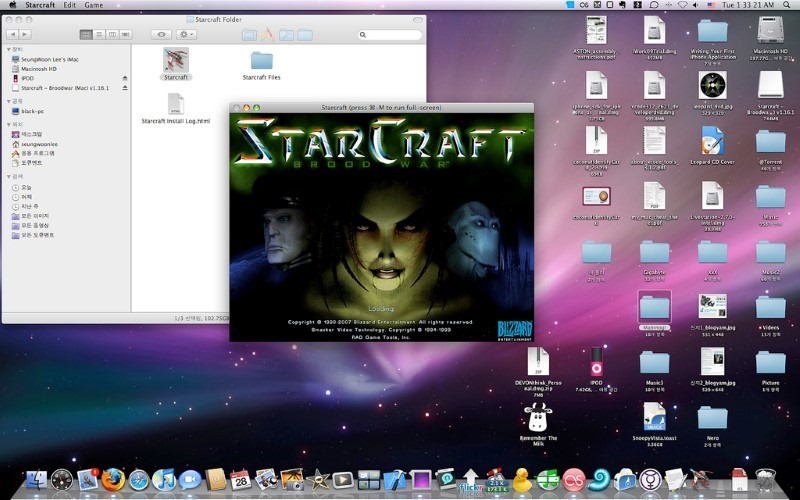Screen dimensions: 800x500
Task: Open the SnoopyVista.toast desktop file
Action: coord(655,416)
